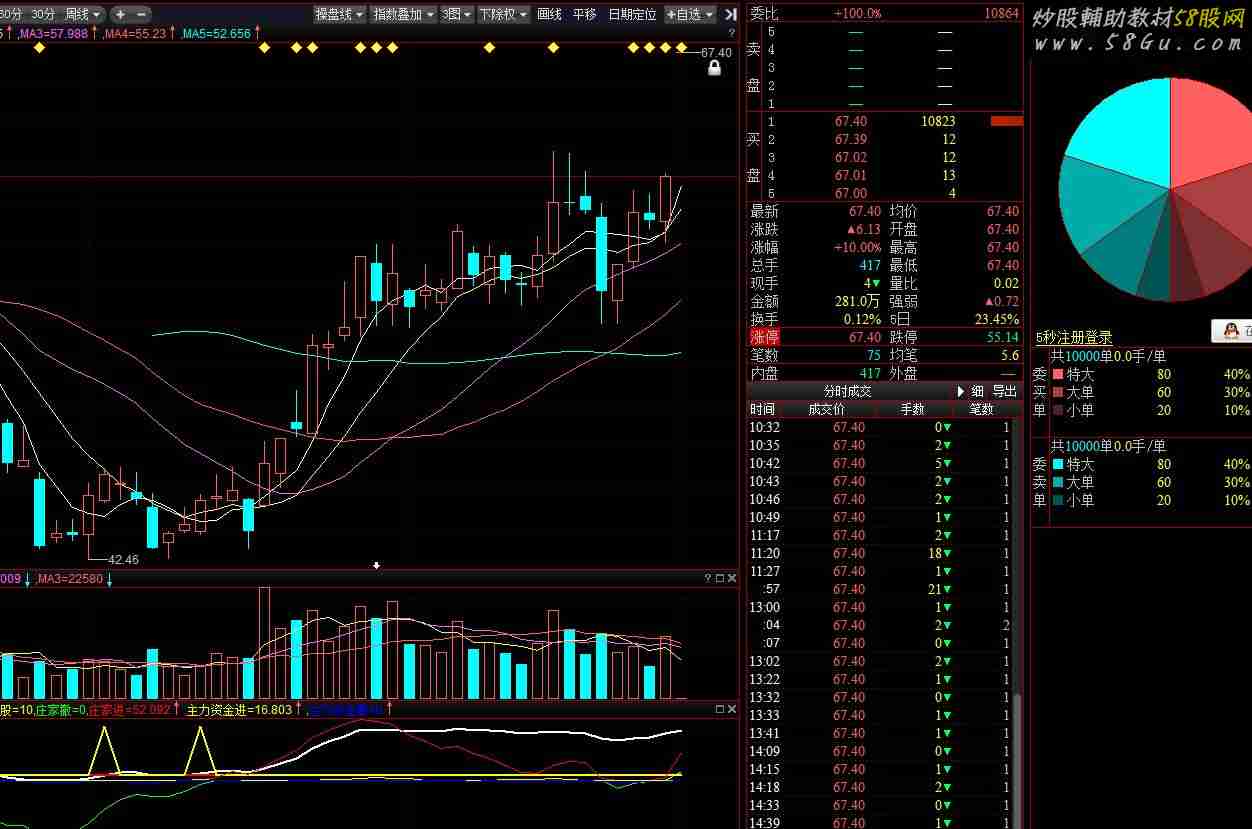Click the help question mark in volume panel header

click(x=707, y=578)
